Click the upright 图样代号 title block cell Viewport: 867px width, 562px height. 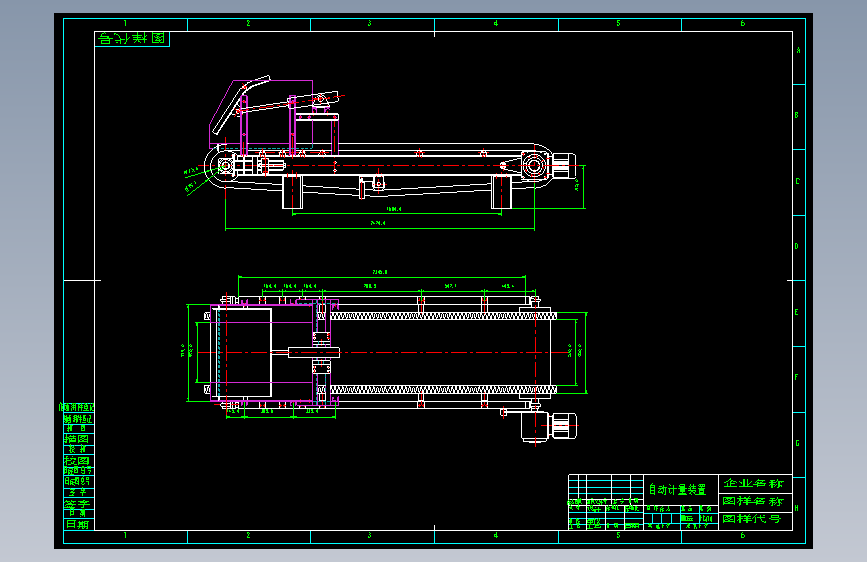[x=755, y=519]
